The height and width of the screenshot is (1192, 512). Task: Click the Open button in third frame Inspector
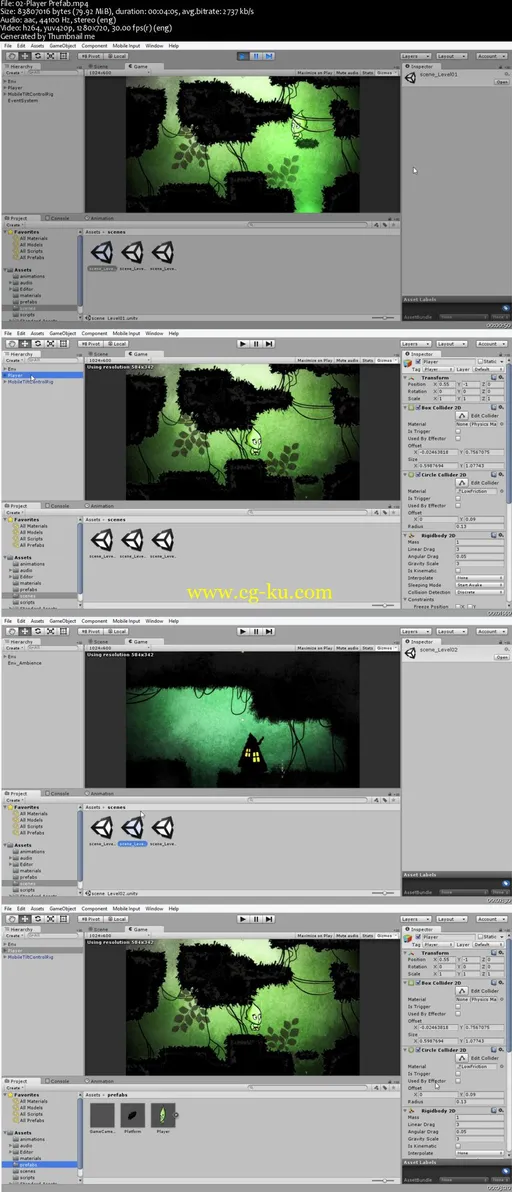point(501,658)
